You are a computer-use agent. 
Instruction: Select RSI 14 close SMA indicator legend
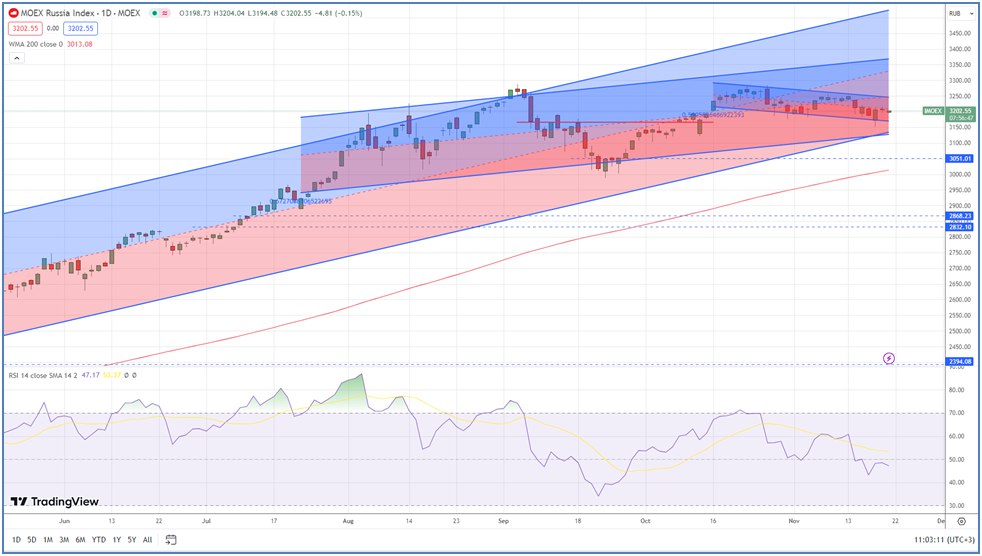(43, 375)
